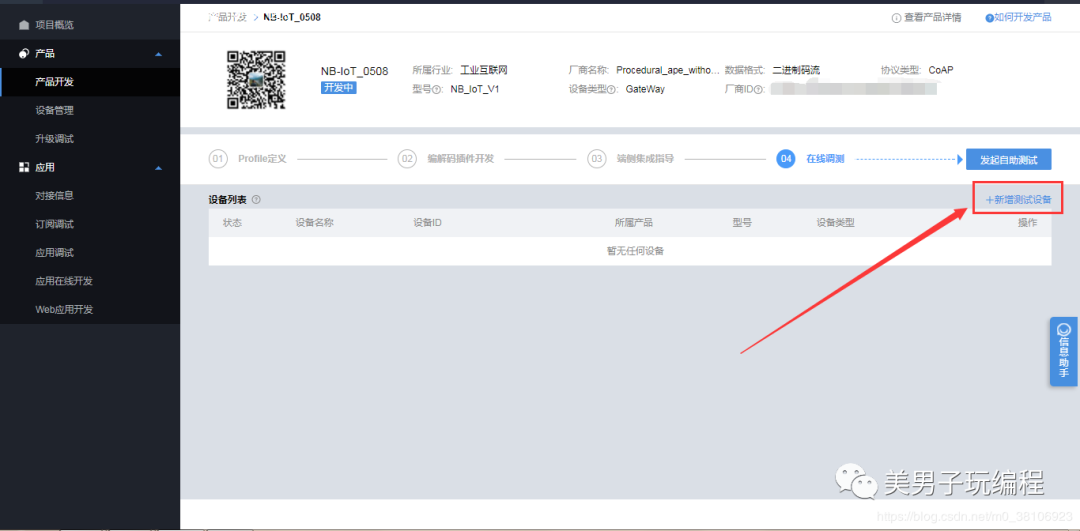Click the 工业互联网 industry value
Screen dimensions: 1080x531
[484, 70]
